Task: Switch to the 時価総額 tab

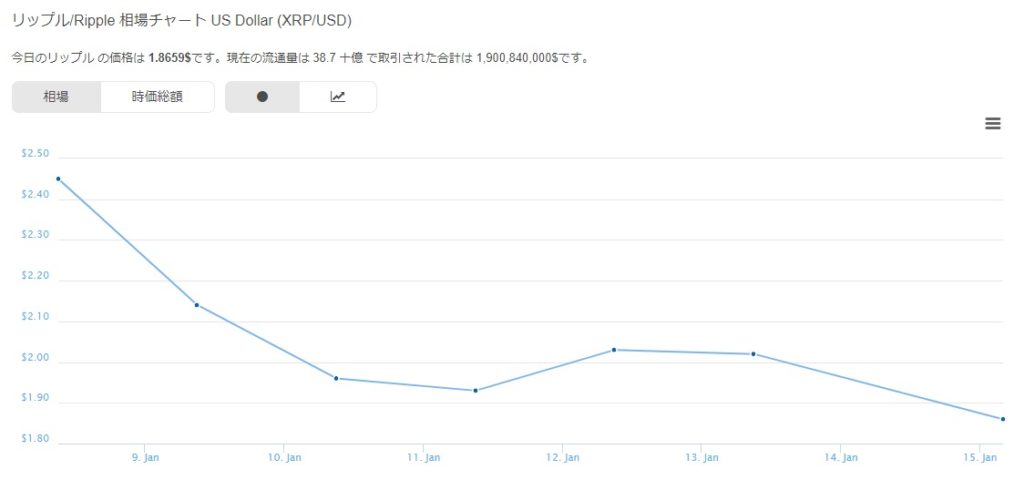Action: coord(157,97)
